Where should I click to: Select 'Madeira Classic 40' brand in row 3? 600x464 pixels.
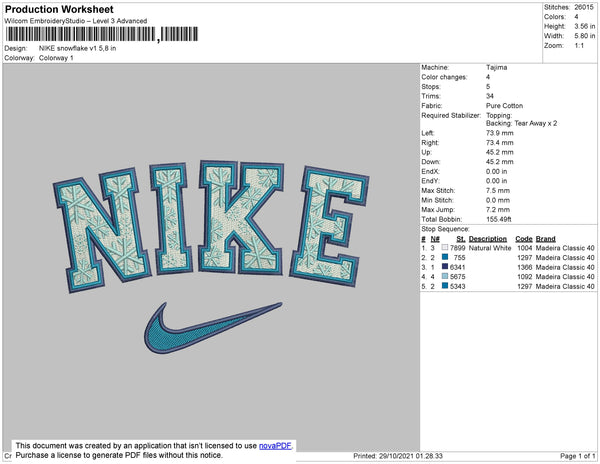point(565,267)
